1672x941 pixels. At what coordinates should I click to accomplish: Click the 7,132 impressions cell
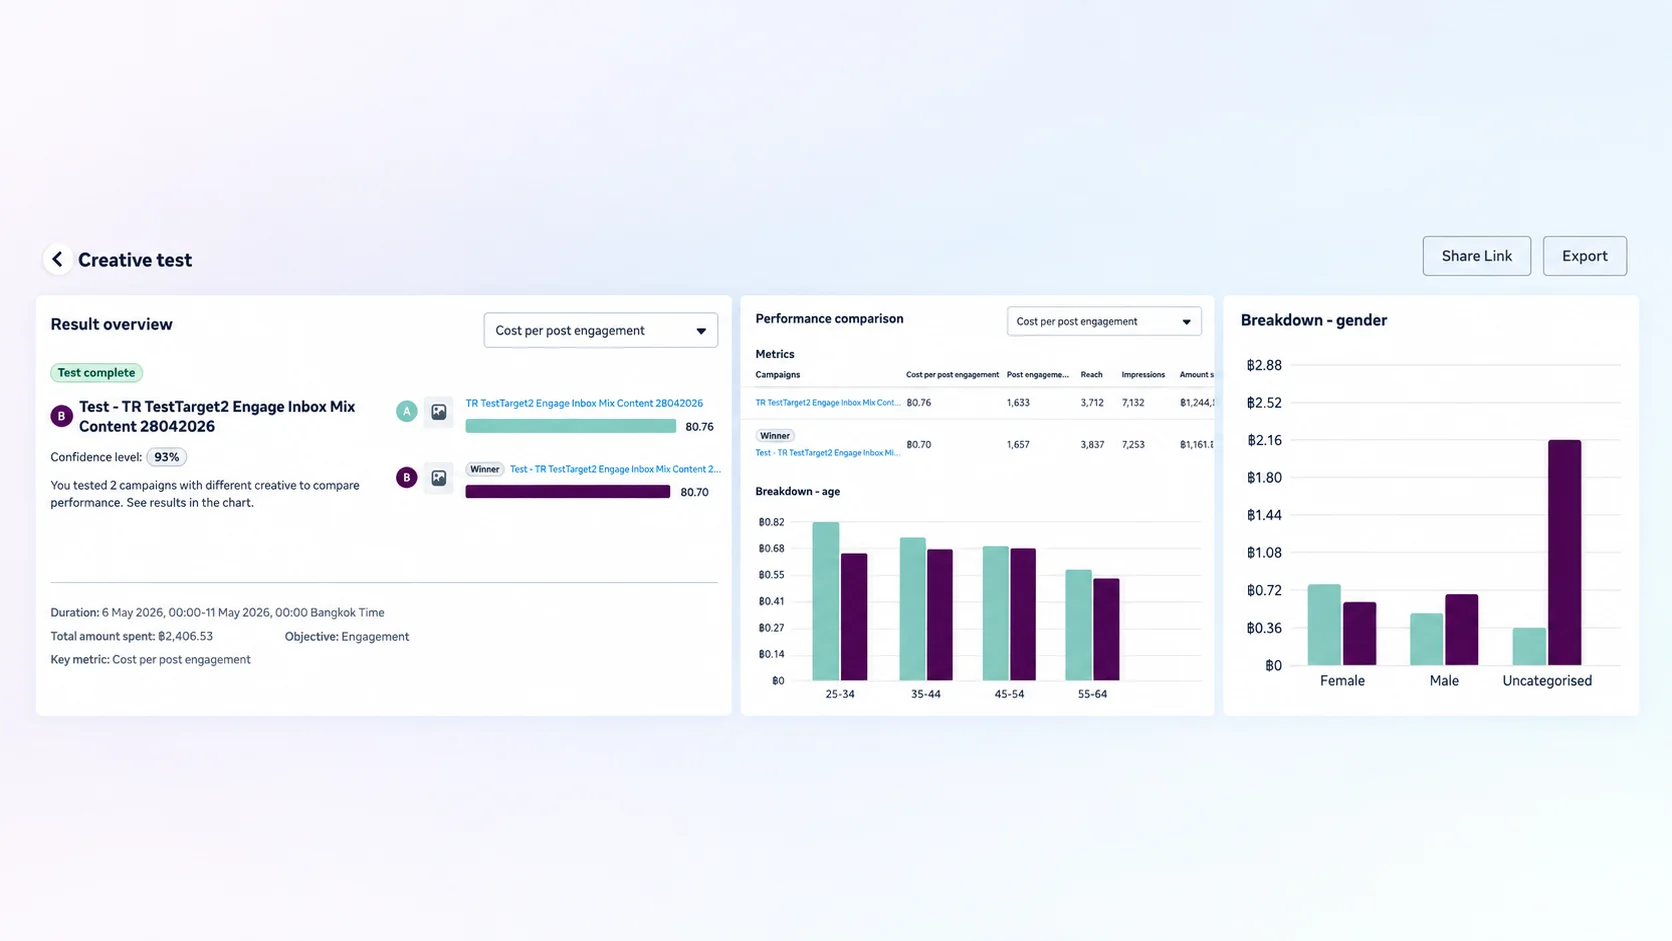click(1133, 403)
